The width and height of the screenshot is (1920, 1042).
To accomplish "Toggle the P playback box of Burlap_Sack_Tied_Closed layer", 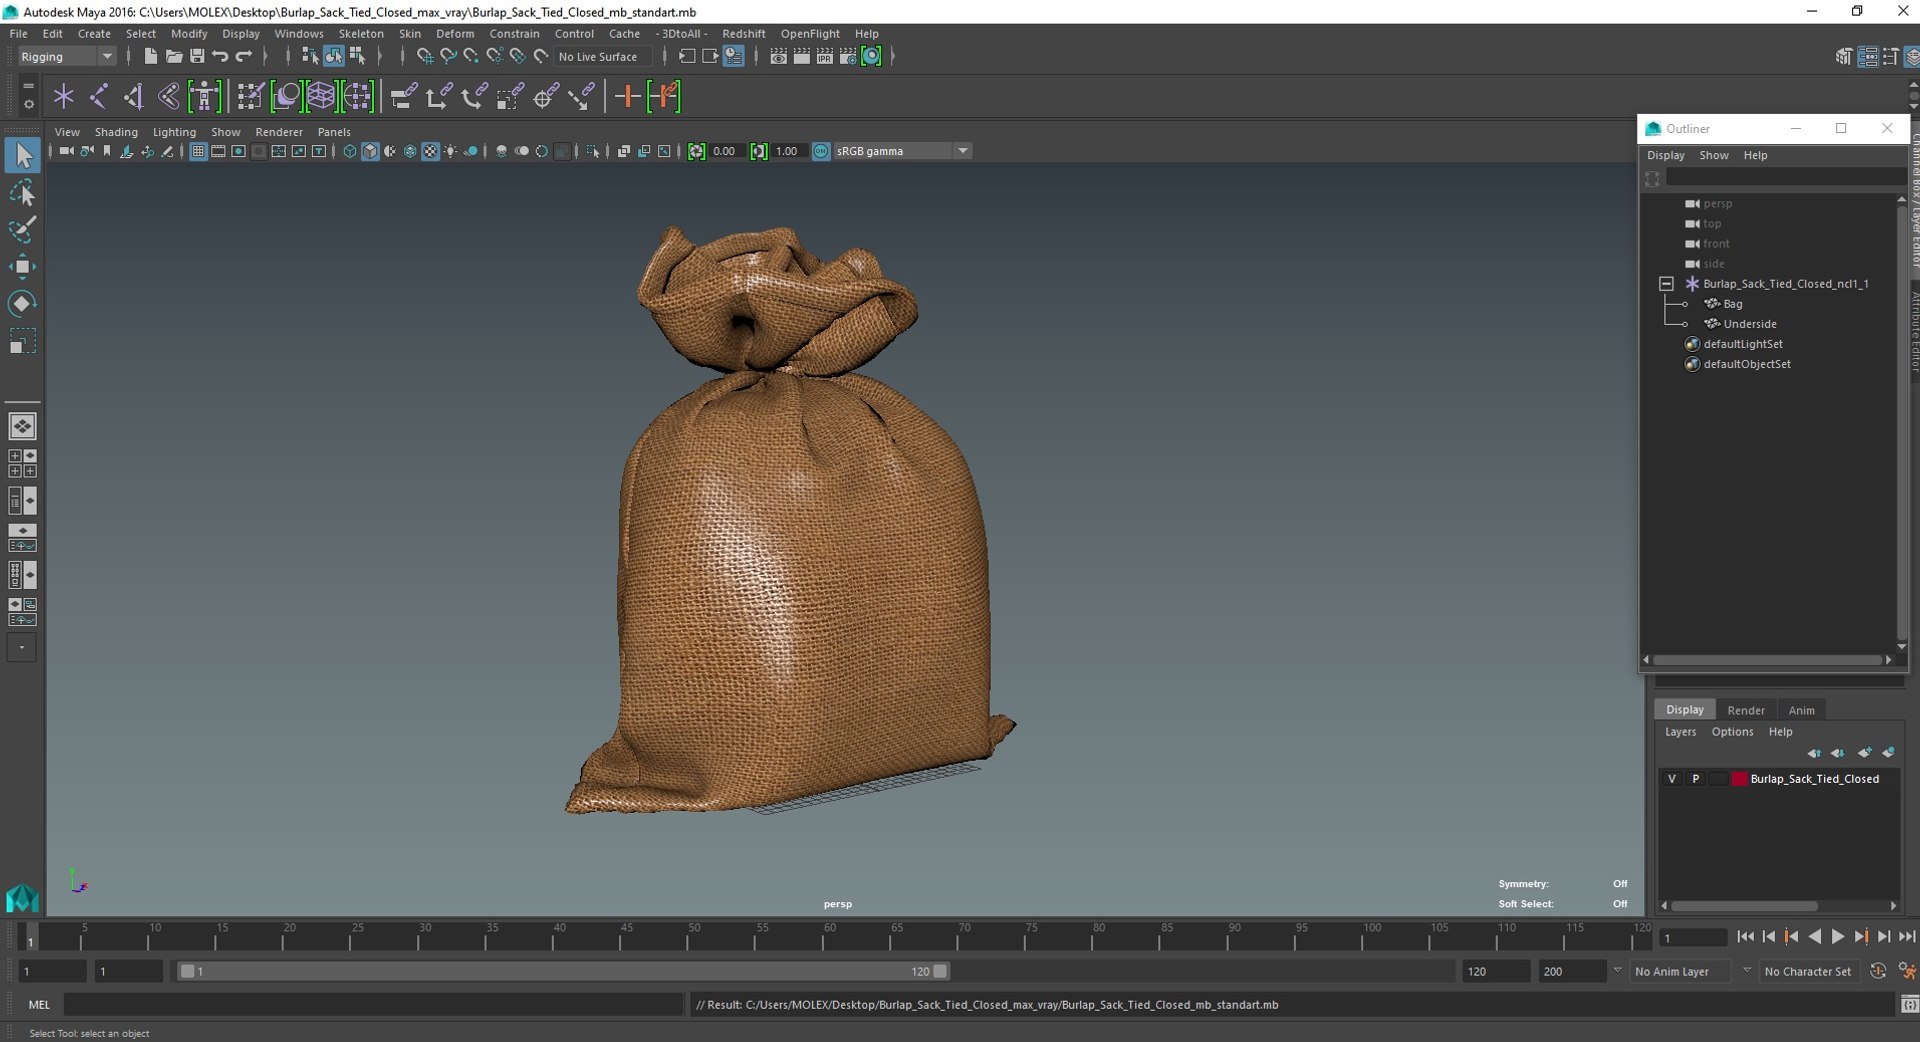I will [1695, 779].
